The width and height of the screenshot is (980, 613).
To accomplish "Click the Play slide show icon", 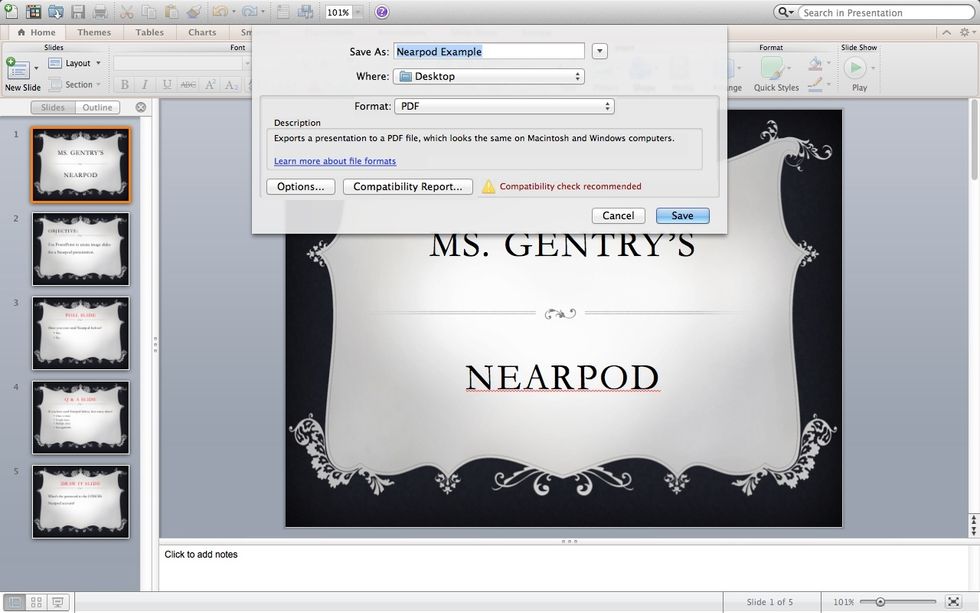I will tap(856, 67).
